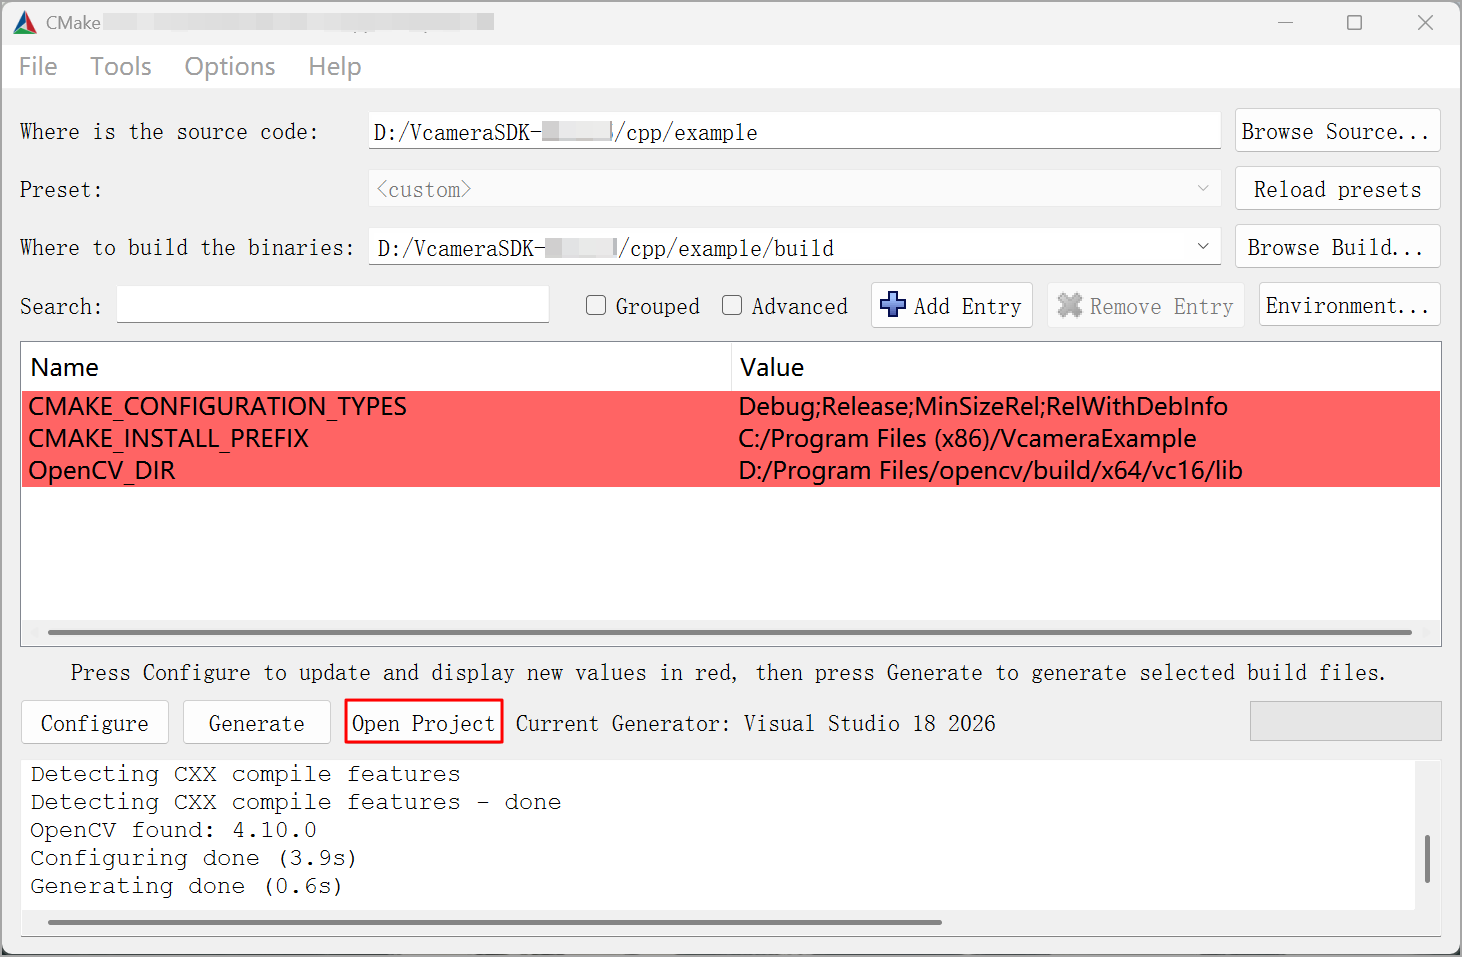
Task: Click the 'Generating done (0.6s)' log line
Action: (186, 886)
